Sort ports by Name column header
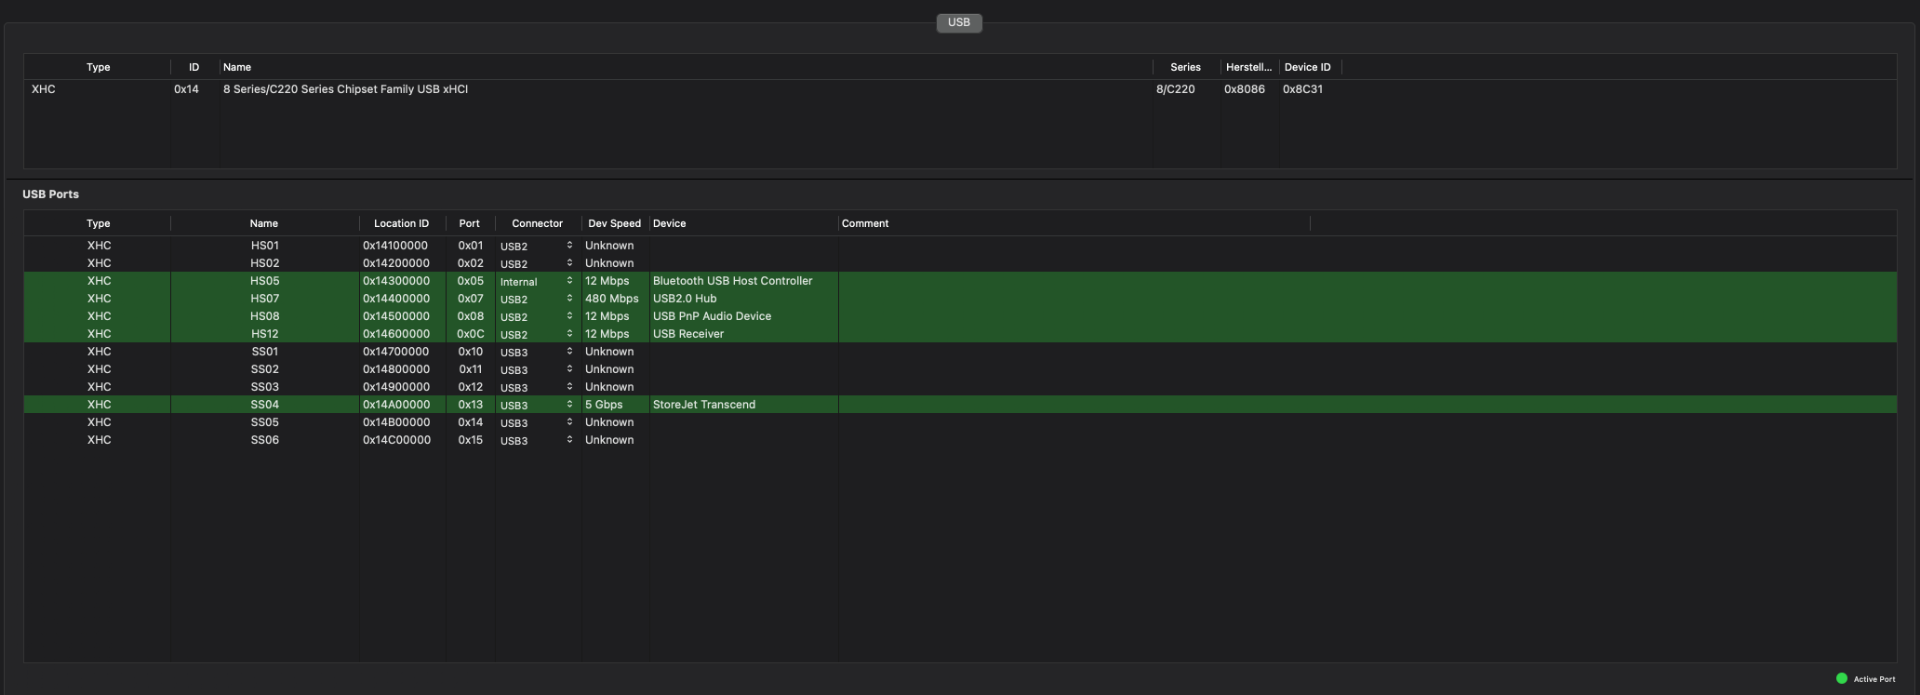The image size is (1920, 695). tap(264, 223)
